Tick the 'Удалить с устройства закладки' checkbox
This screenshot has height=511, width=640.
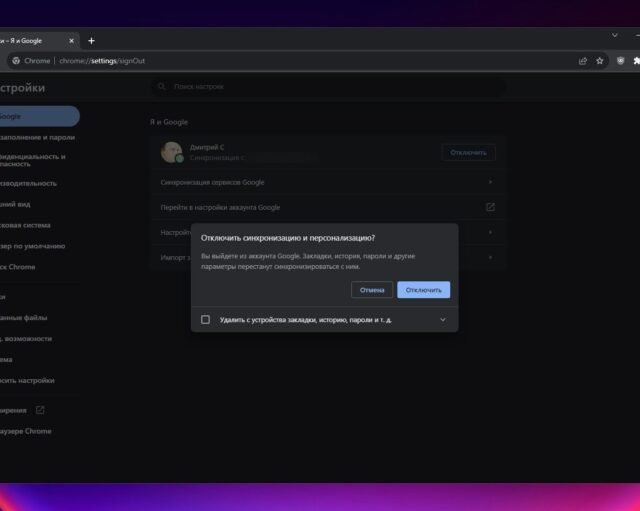(x=205, y=320)
